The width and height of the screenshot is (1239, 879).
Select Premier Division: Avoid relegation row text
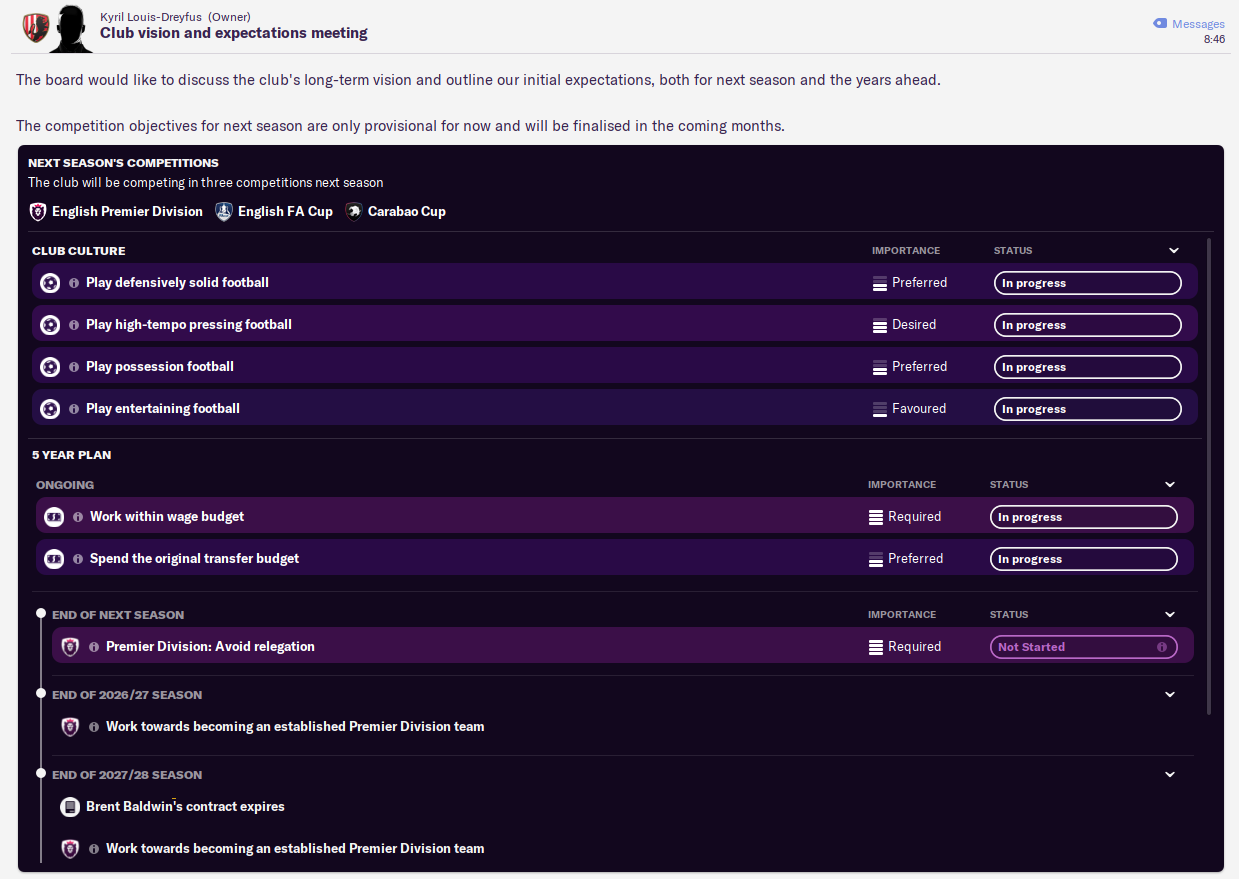click(210, 647)
